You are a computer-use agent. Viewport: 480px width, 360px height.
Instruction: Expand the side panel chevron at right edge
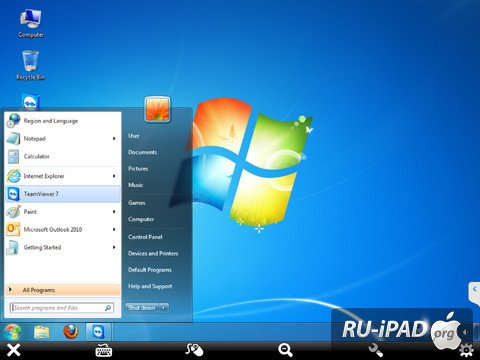tap(474, 289)
